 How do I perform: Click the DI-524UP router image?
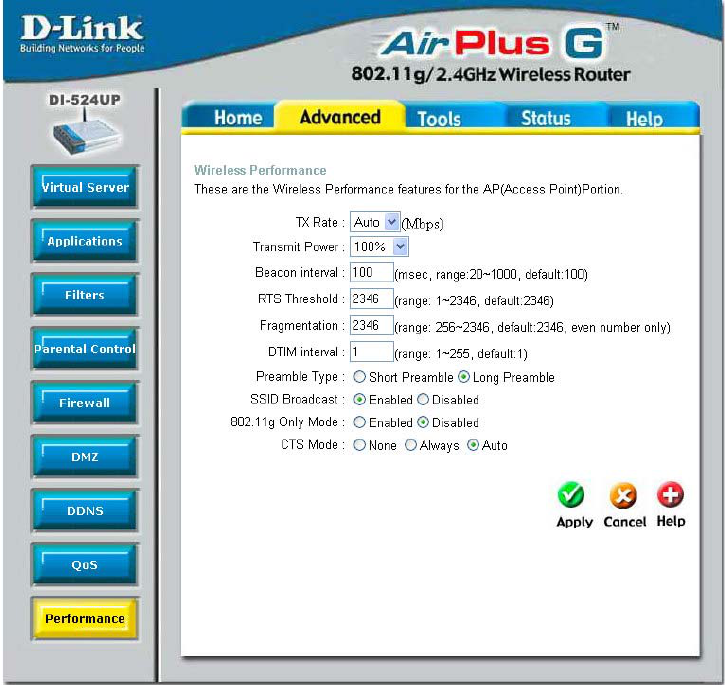[x=86, y=134]
